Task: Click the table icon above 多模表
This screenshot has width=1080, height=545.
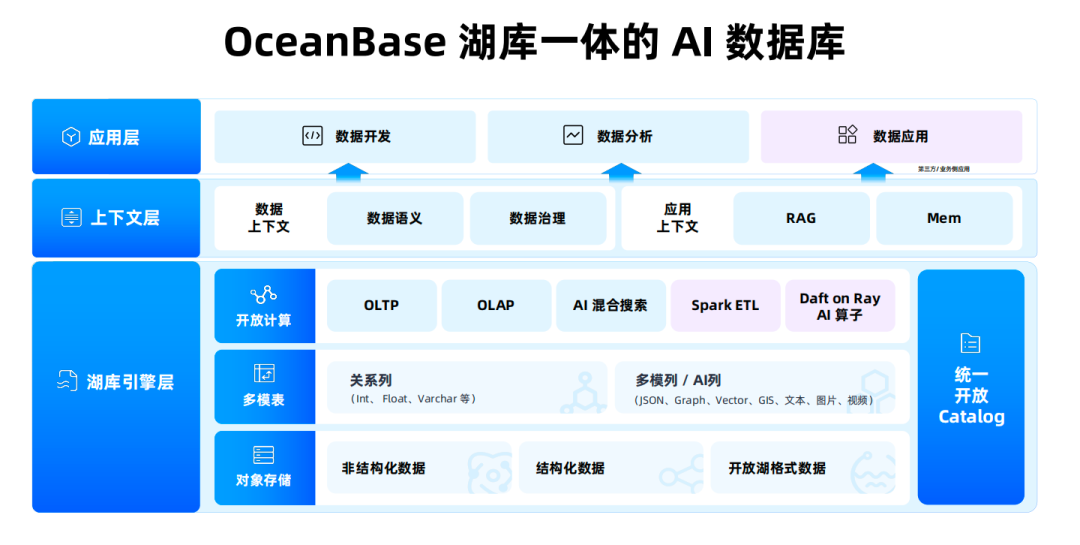Action: [264, 373]
